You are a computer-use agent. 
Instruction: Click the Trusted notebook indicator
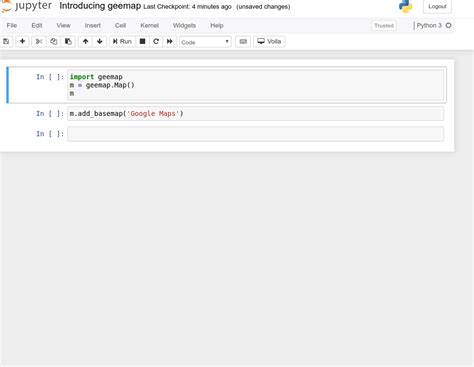[x=384, y=26]
